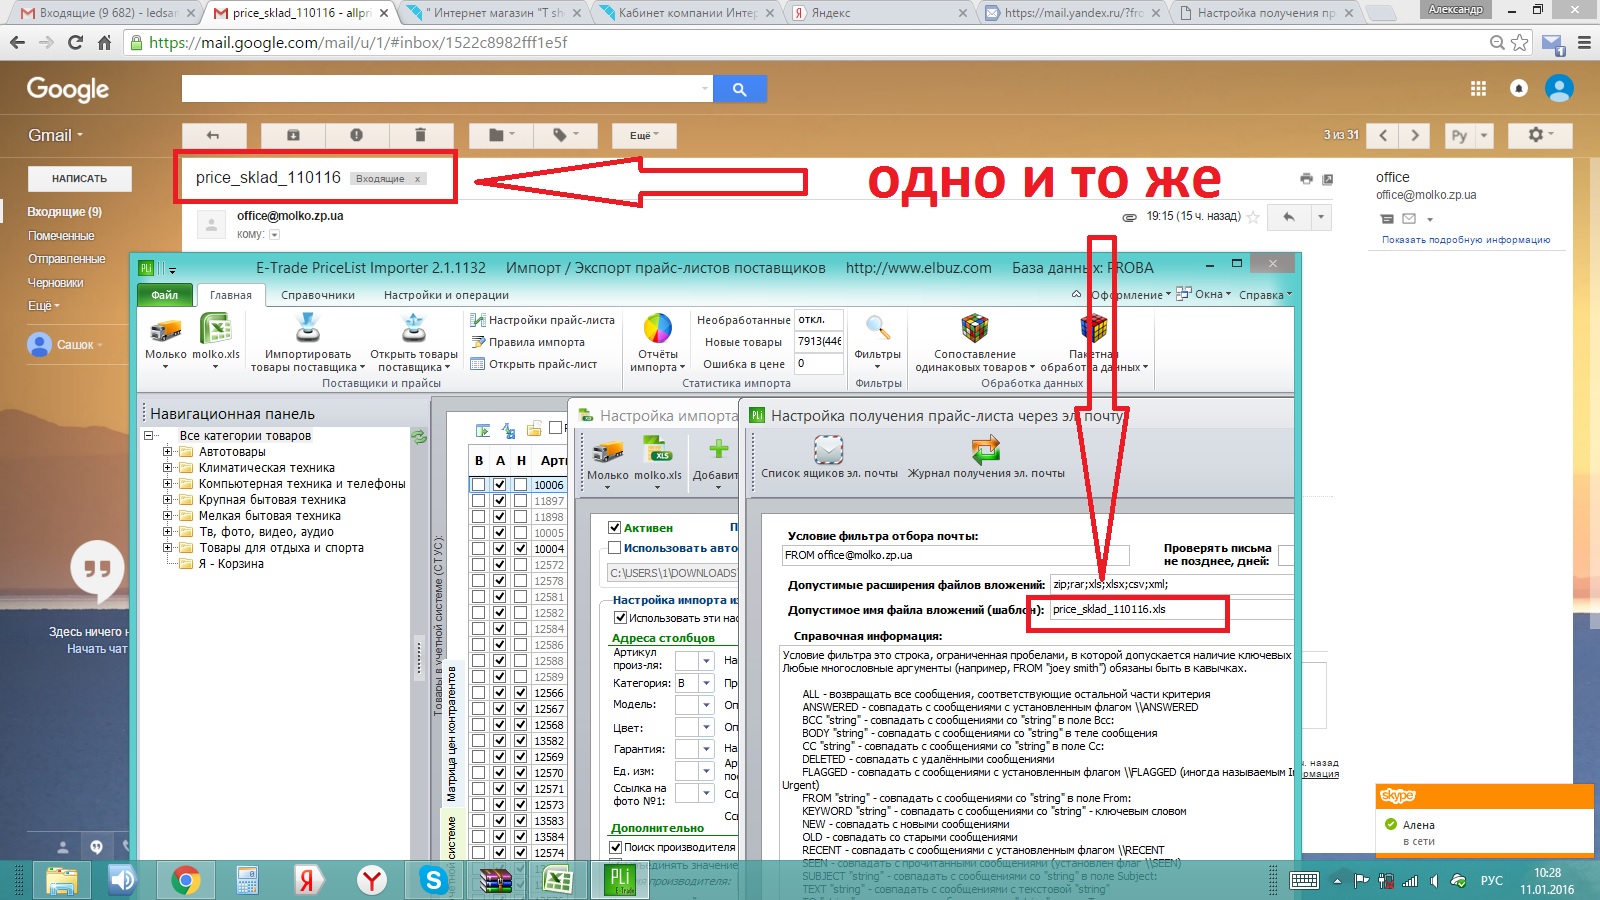This screenshot has width=1600, height=900.
Task: Expand the Климатическая техника category
Action: click(x=168, y=468)
